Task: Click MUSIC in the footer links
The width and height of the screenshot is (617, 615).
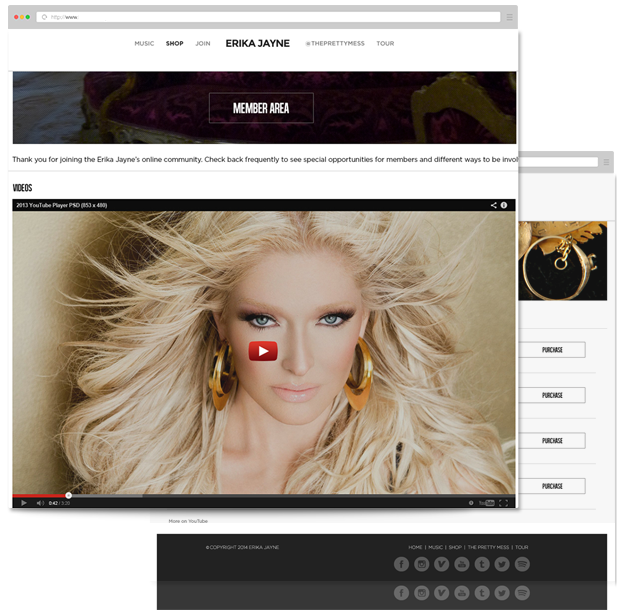Action: pos(435,547)
